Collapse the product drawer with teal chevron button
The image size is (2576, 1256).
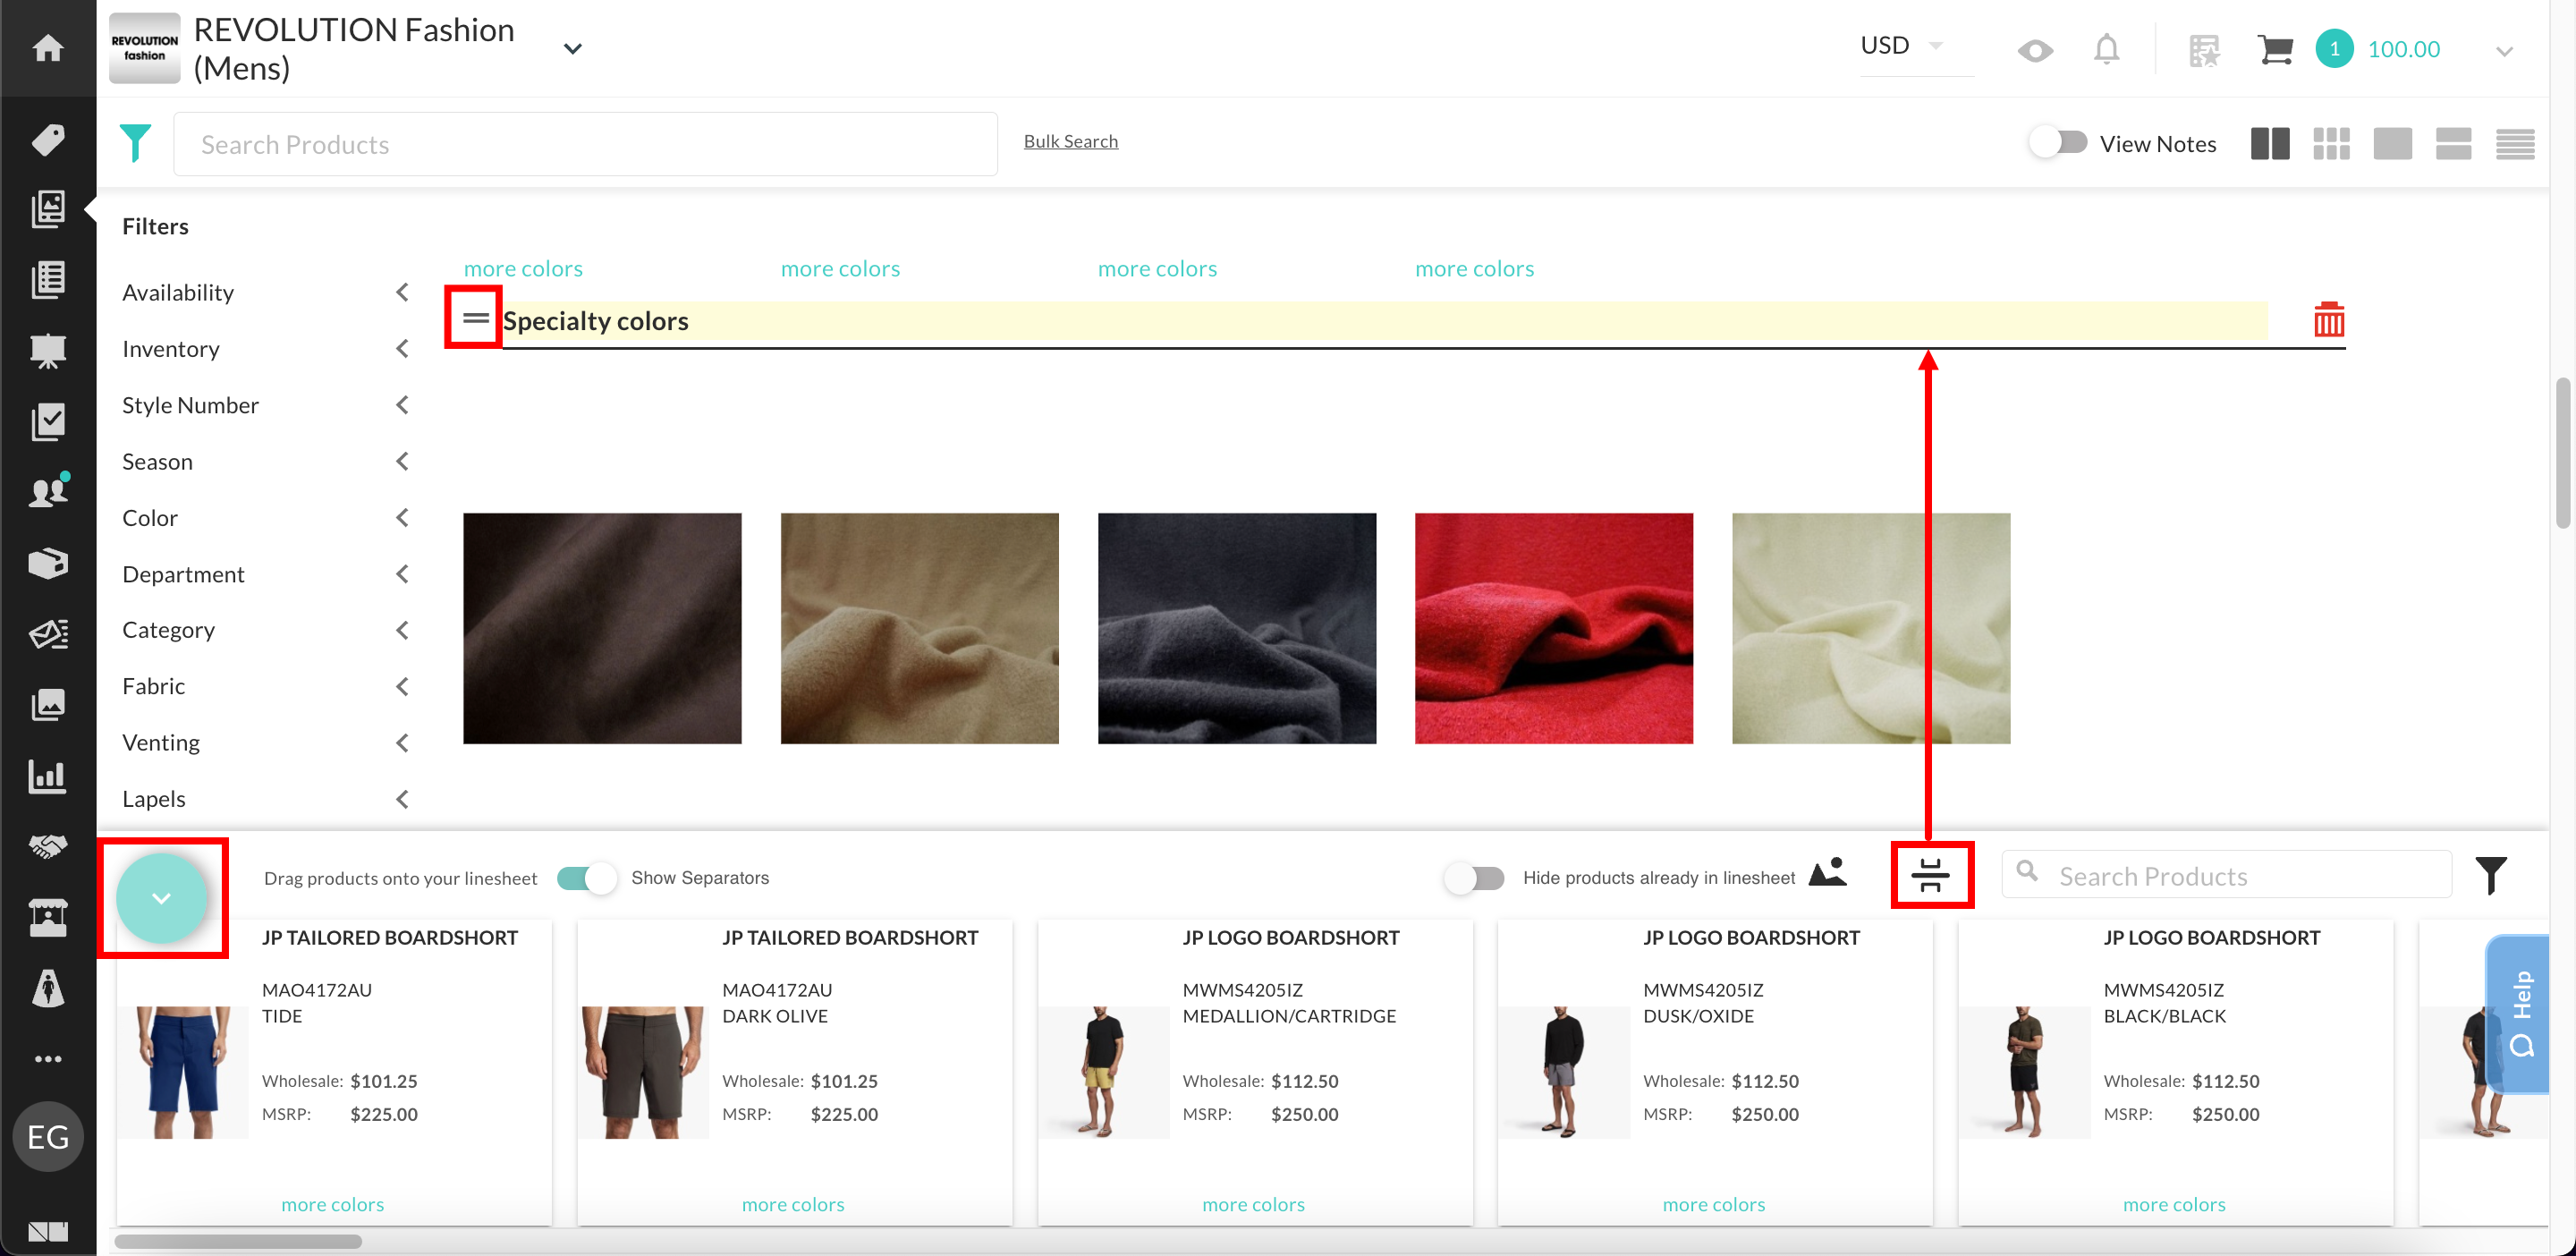coord(161,897)
